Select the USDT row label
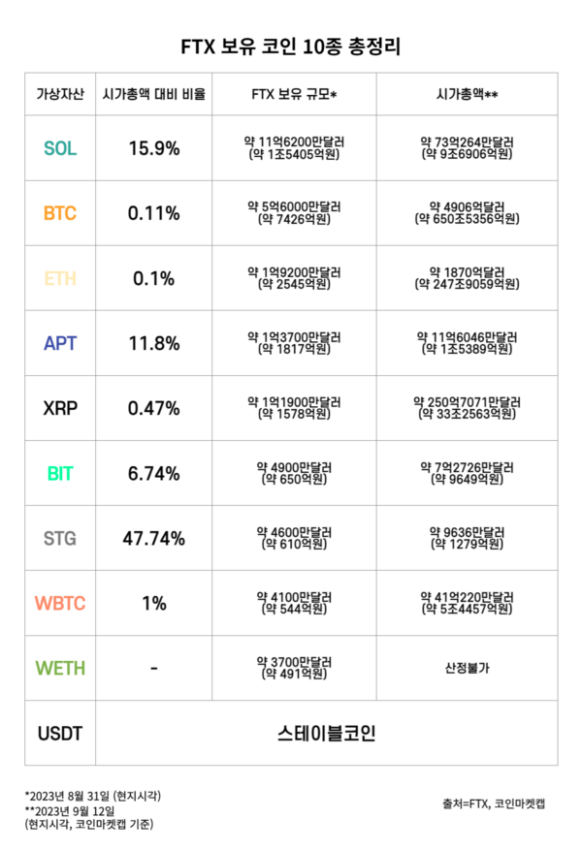 pos(60,733)
